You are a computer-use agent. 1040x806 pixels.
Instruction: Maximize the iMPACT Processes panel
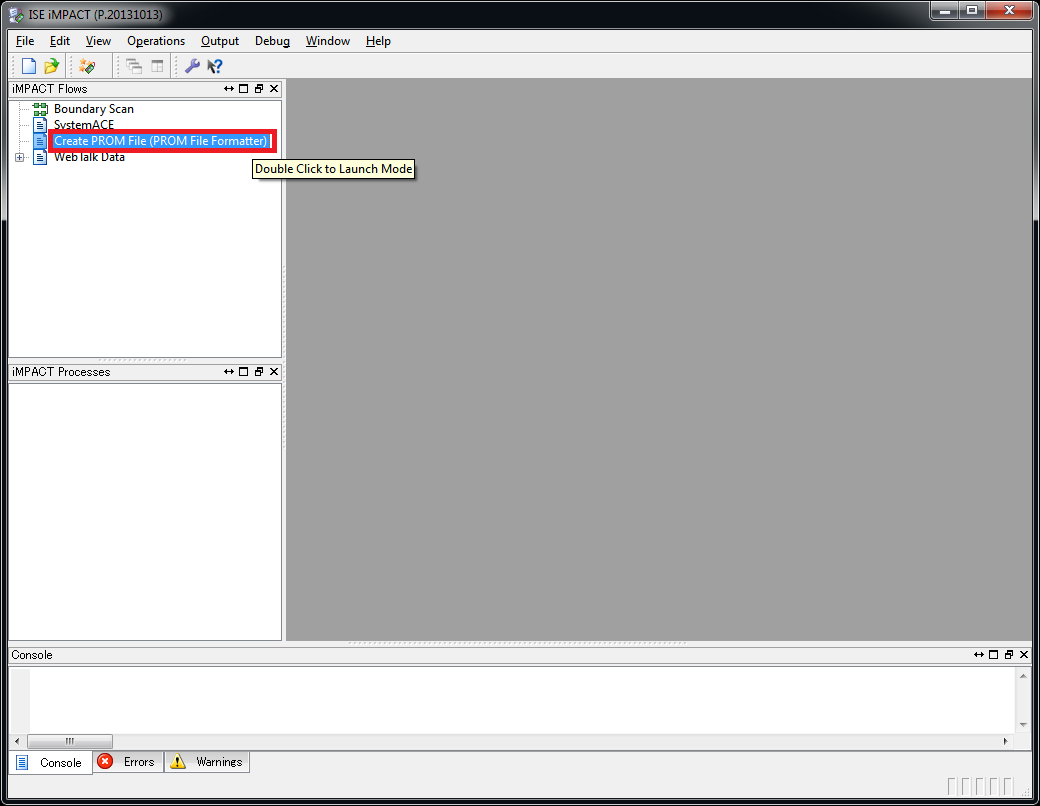point(243,371)
